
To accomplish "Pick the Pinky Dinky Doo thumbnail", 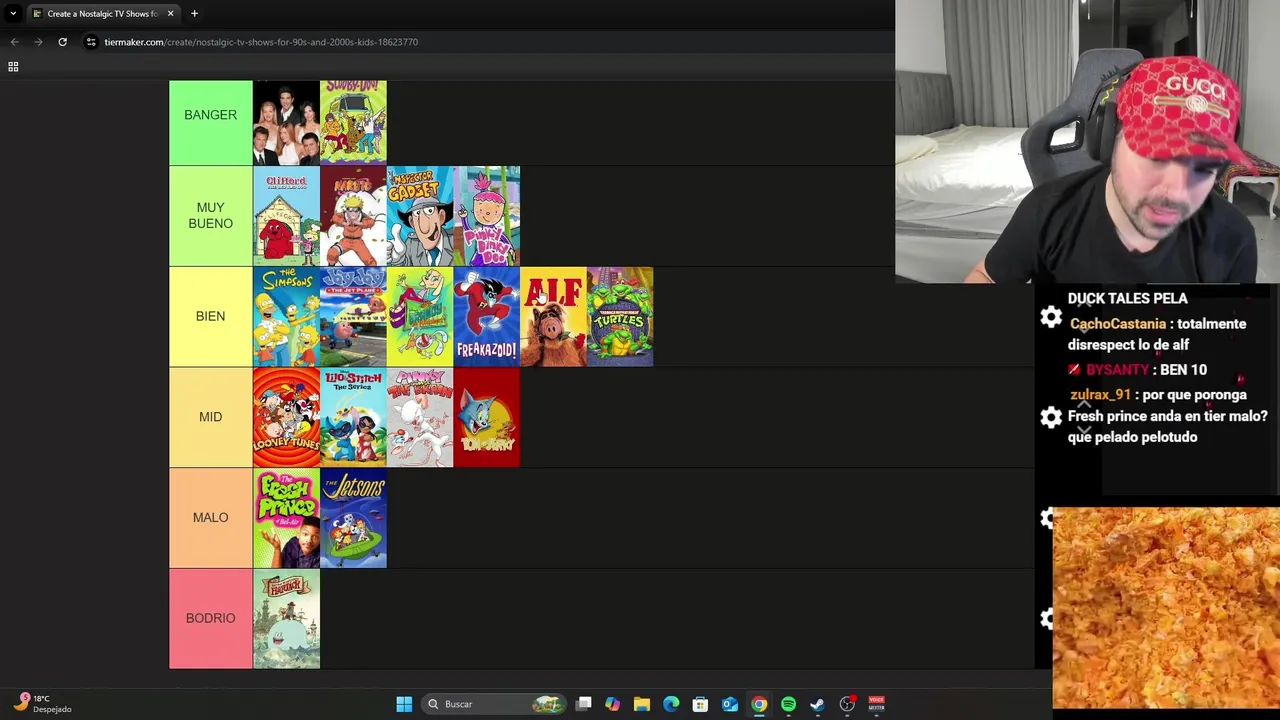I will pos(487,216).
